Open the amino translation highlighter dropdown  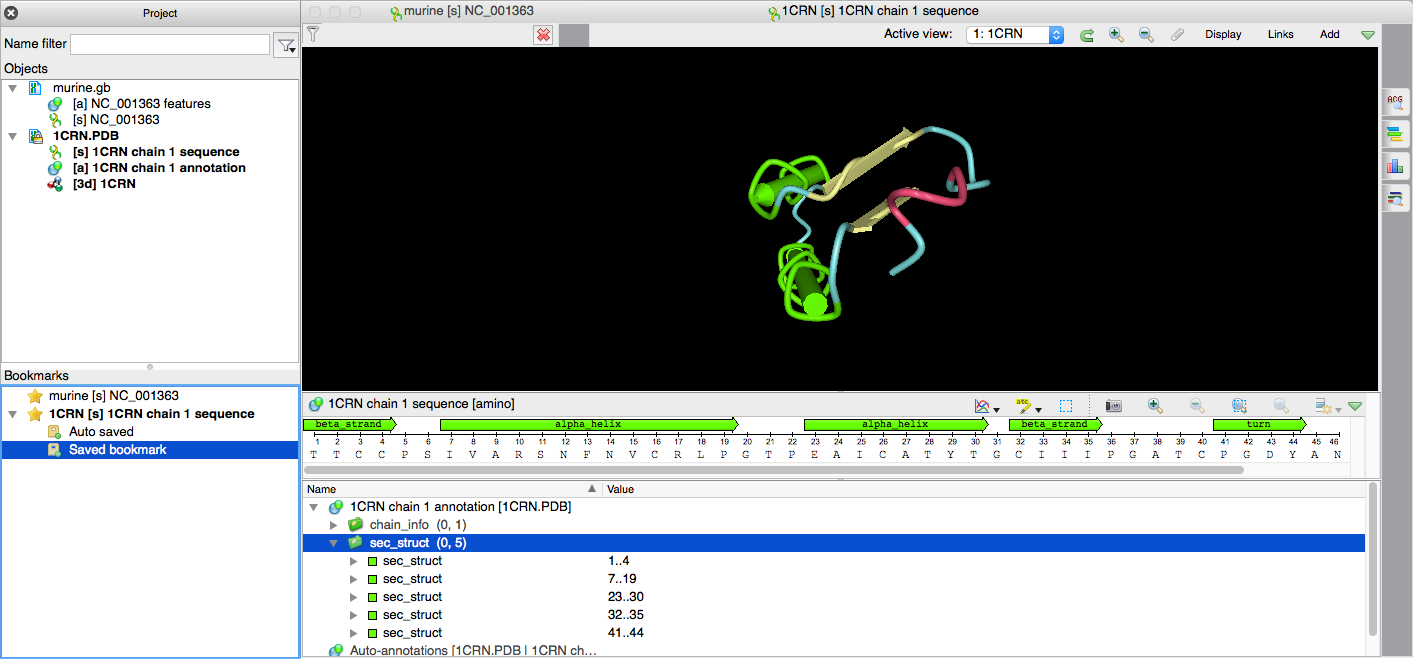(1028, 406)
